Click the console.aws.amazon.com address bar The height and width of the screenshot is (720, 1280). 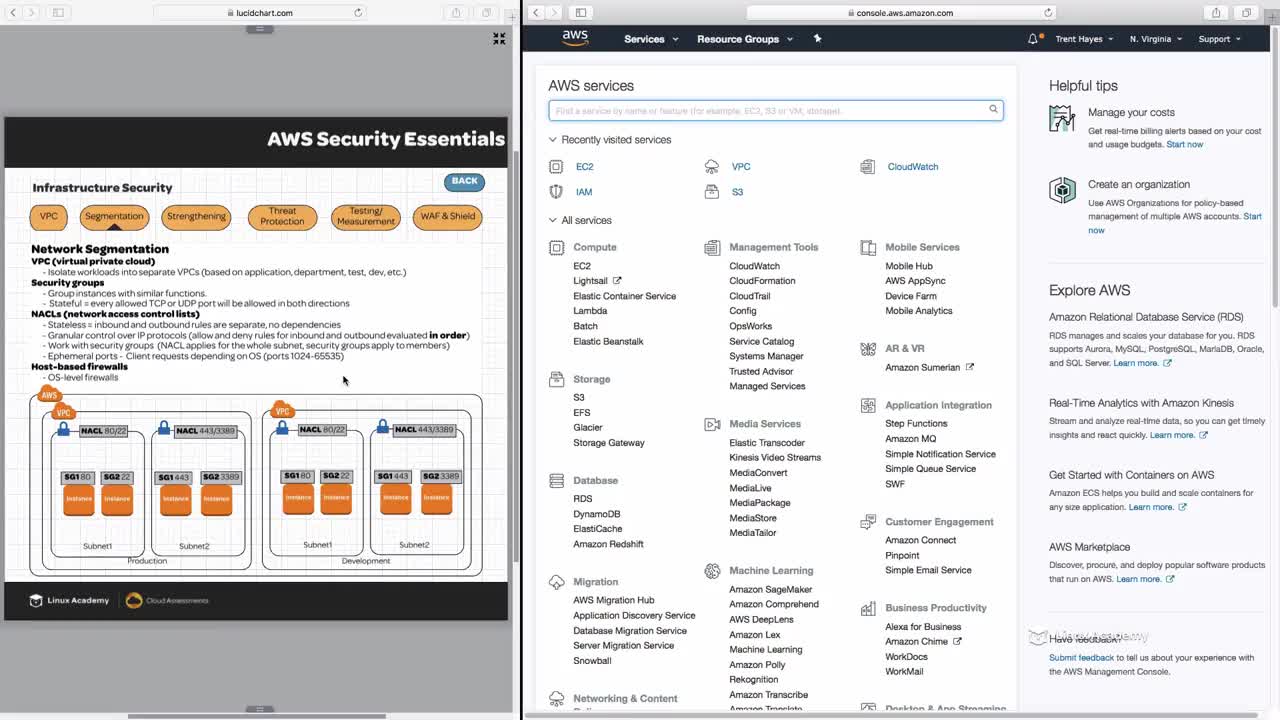click(x=901, y=13)
